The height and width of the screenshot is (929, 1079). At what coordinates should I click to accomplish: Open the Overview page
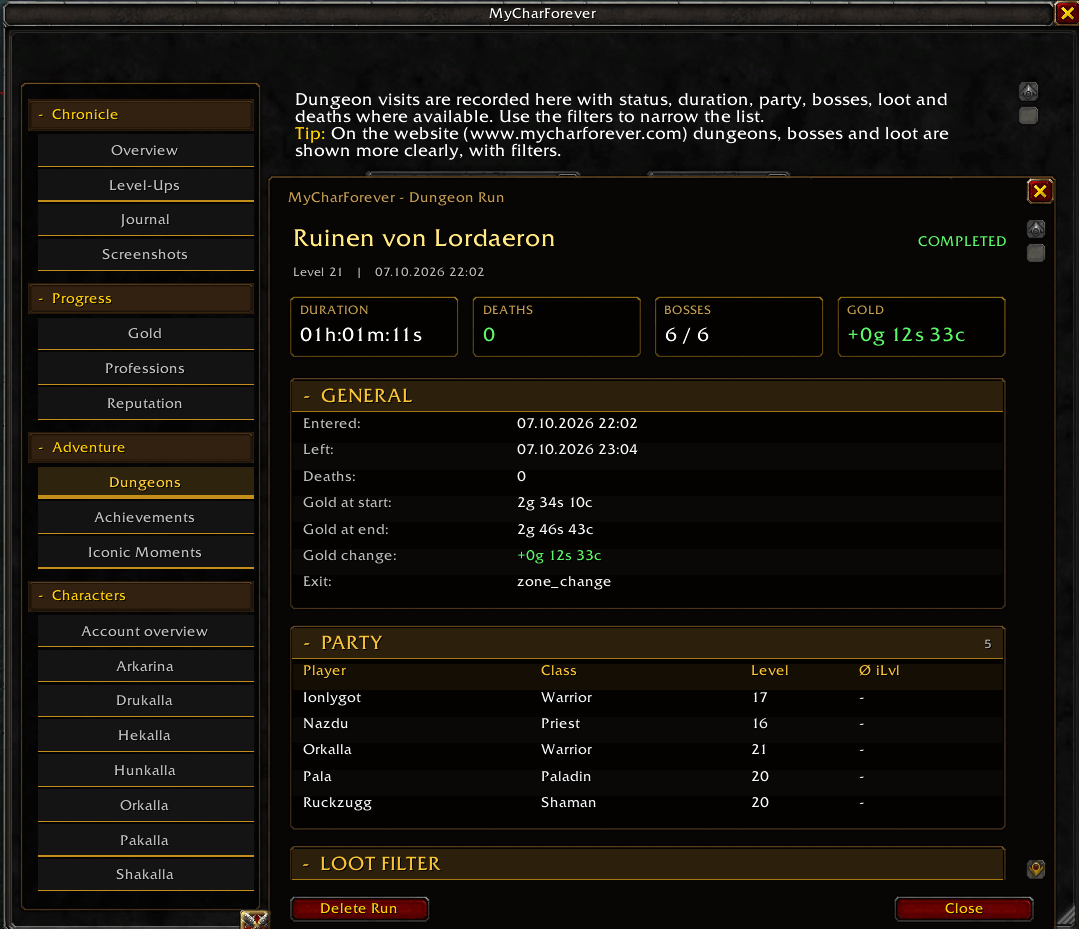[145, 151]
